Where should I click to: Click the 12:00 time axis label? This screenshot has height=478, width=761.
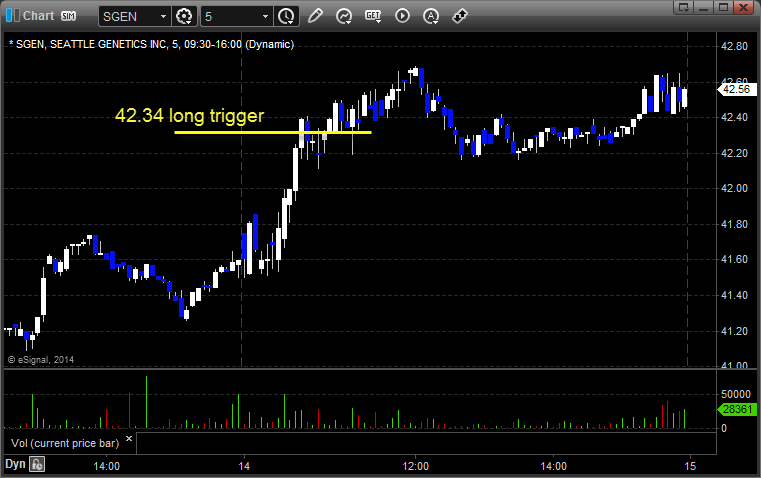415,466
